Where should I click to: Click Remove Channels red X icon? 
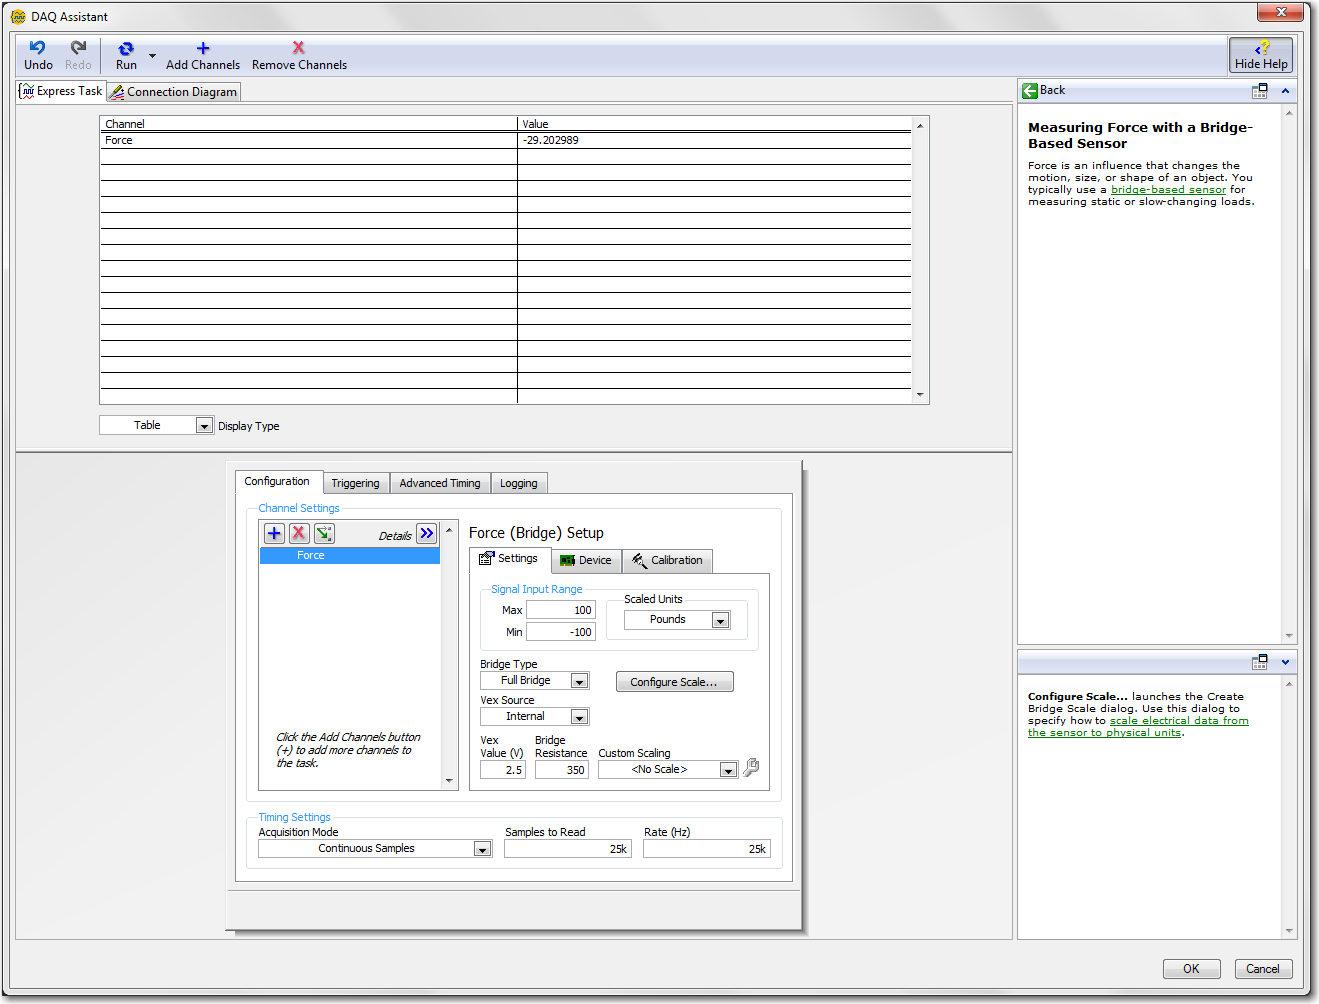click(x=298, y=48)
